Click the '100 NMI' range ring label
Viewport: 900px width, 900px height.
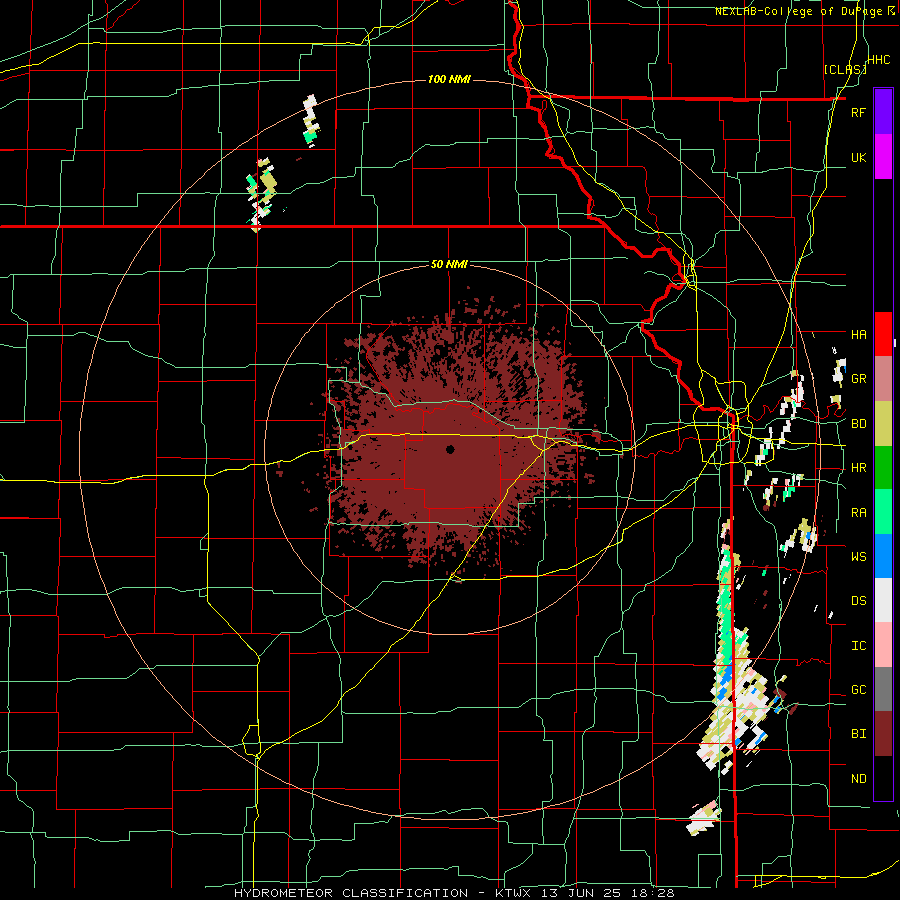pyautogui.click(x=449, y=79)
